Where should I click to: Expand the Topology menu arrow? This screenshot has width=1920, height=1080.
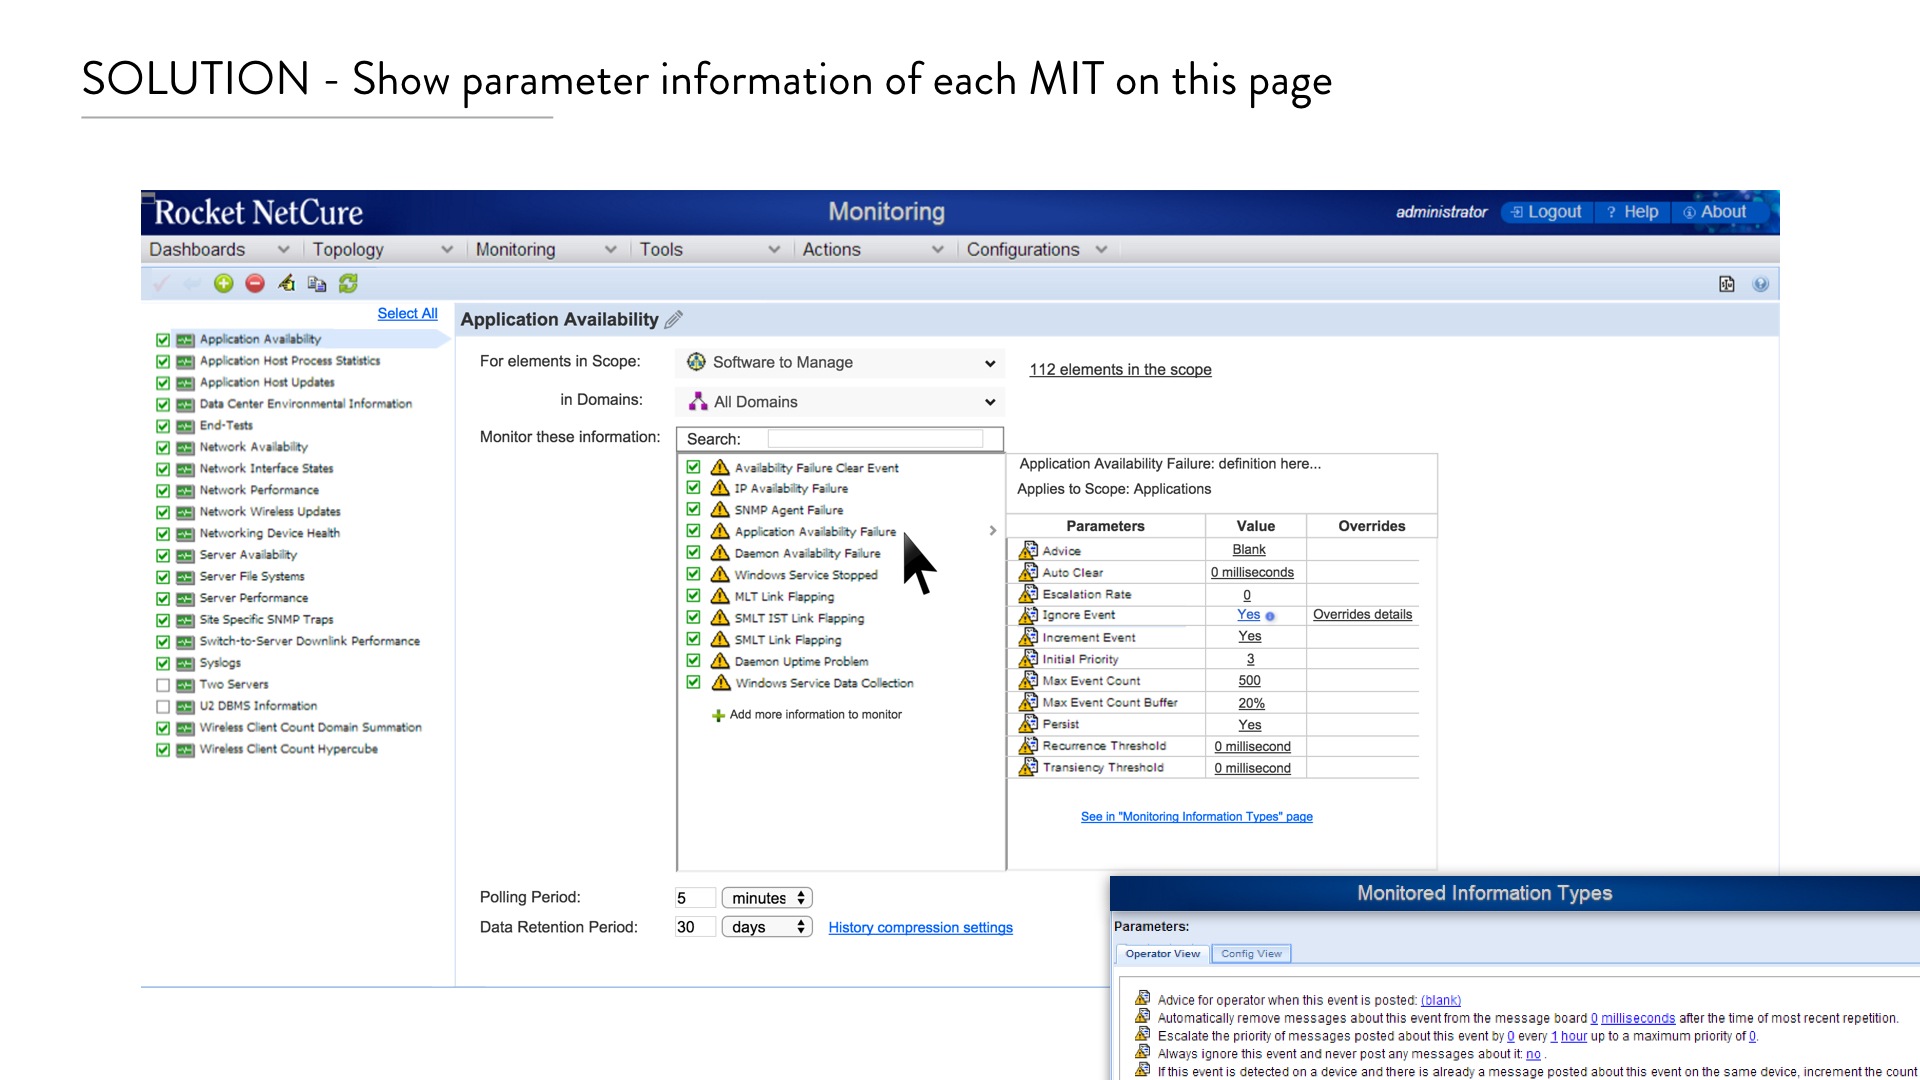[x=447, y=250]
